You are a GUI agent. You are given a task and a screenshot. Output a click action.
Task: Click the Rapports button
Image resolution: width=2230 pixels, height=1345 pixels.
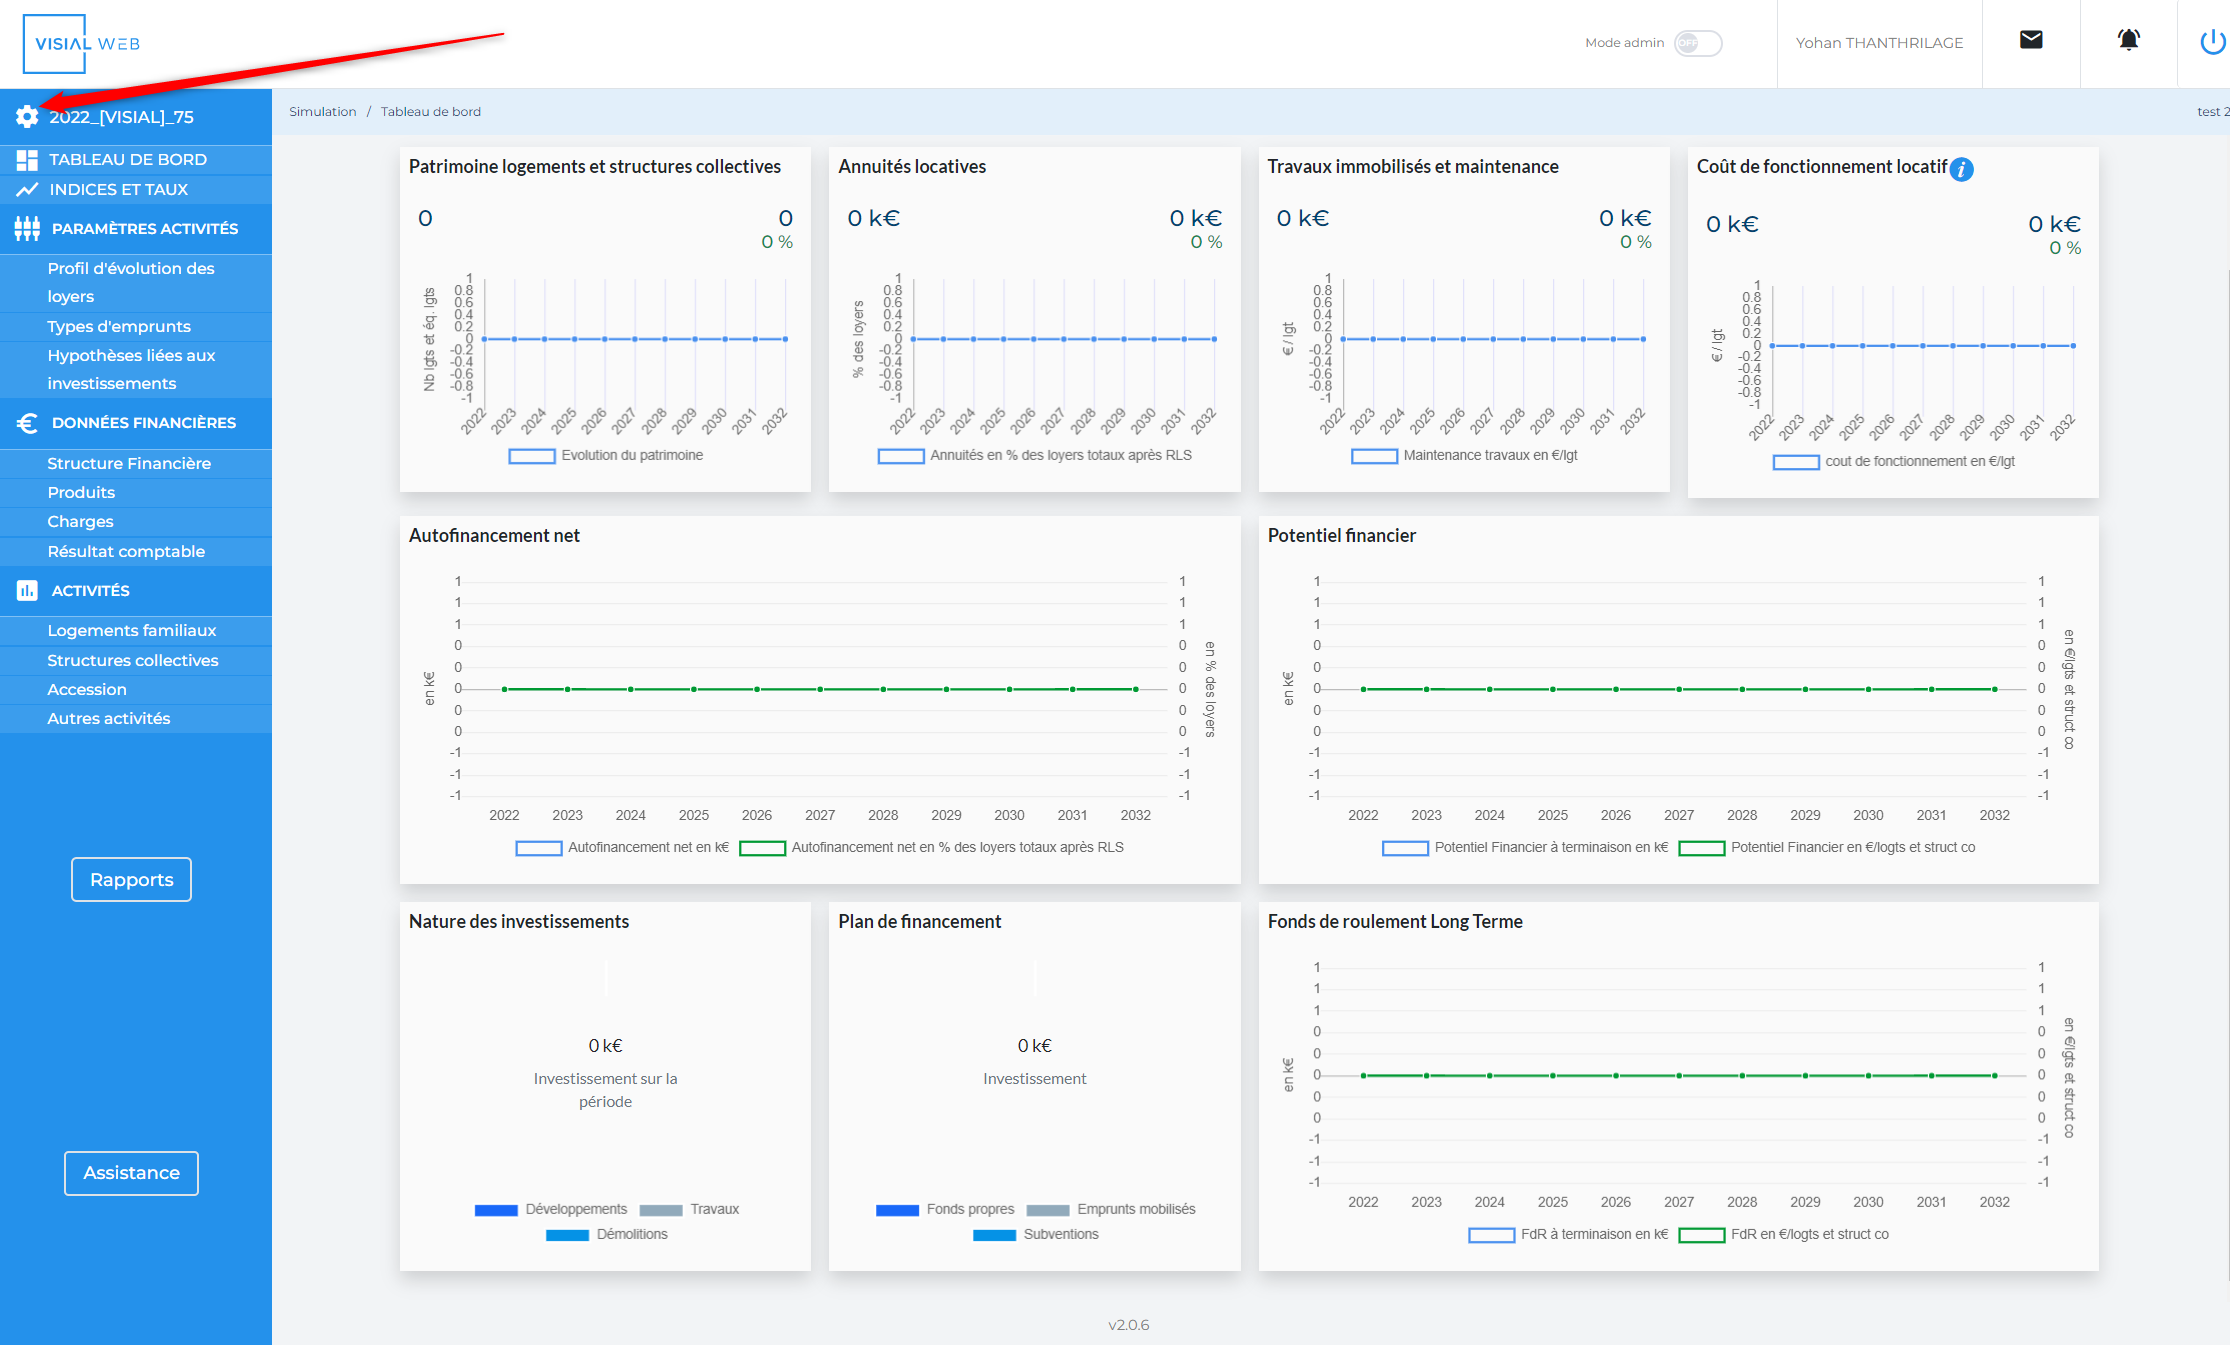point(131,880)
